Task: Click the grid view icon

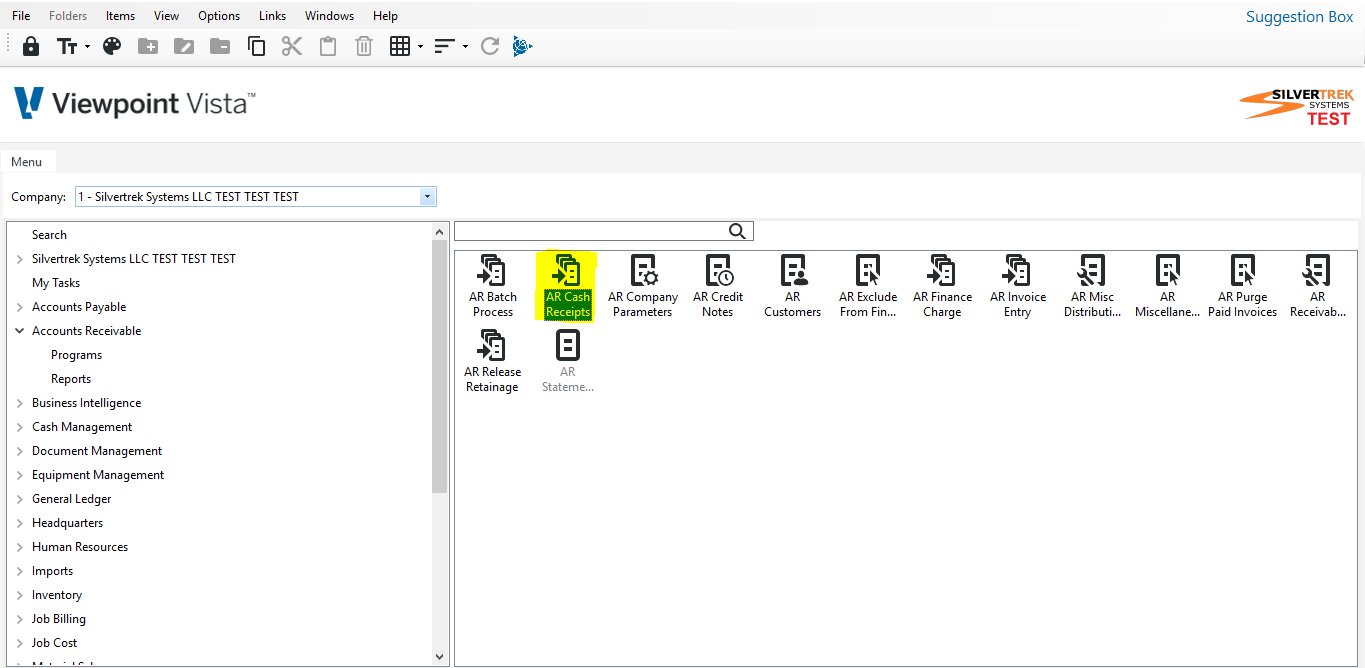Action: tap(400, 46)
